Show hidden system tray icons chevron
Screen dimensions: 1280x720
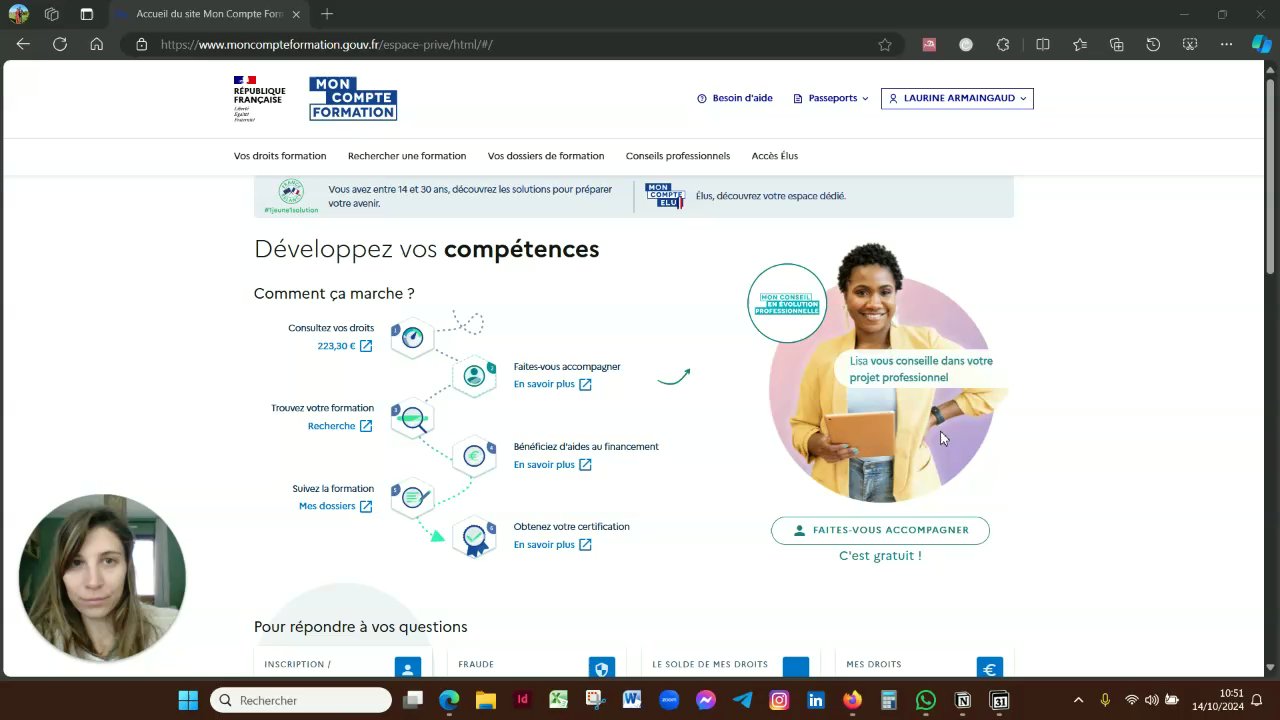click(x=1078, y=700)
